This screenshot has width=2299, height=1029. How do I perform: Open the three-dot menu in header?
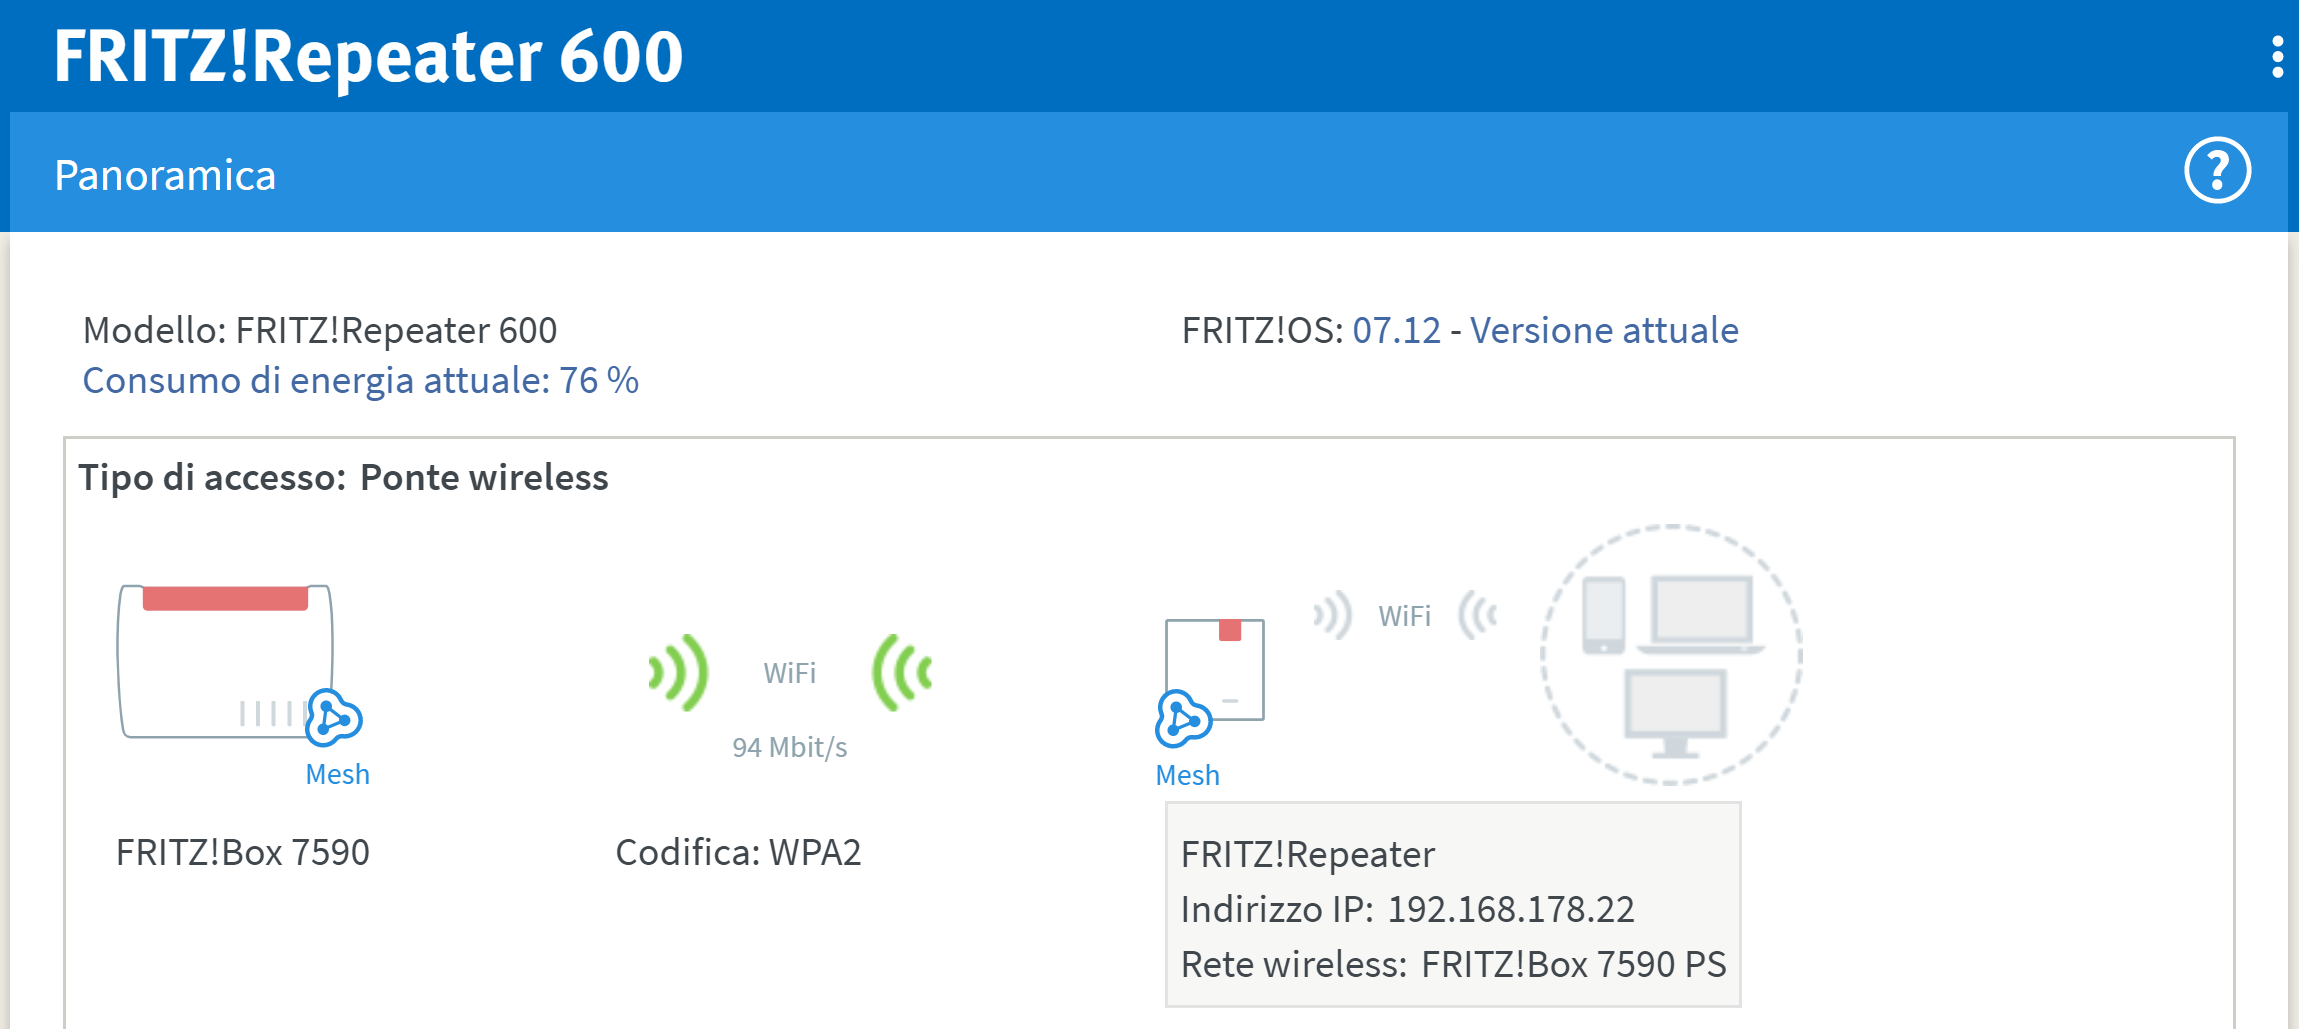(2277, 57)
